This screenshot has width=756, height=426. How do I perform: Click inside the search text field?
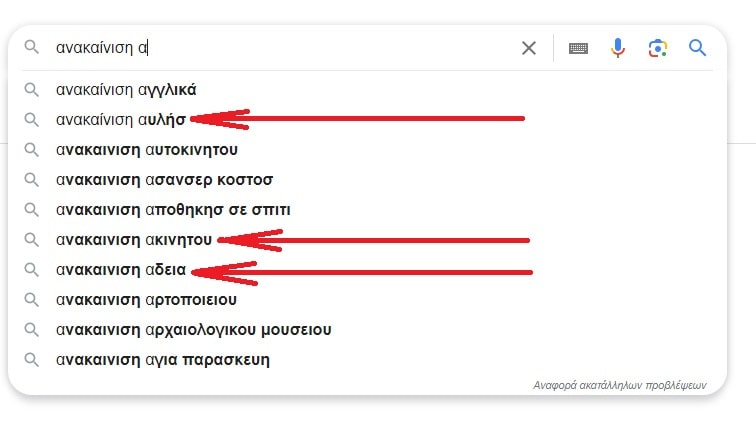click(x=300, y=48)
